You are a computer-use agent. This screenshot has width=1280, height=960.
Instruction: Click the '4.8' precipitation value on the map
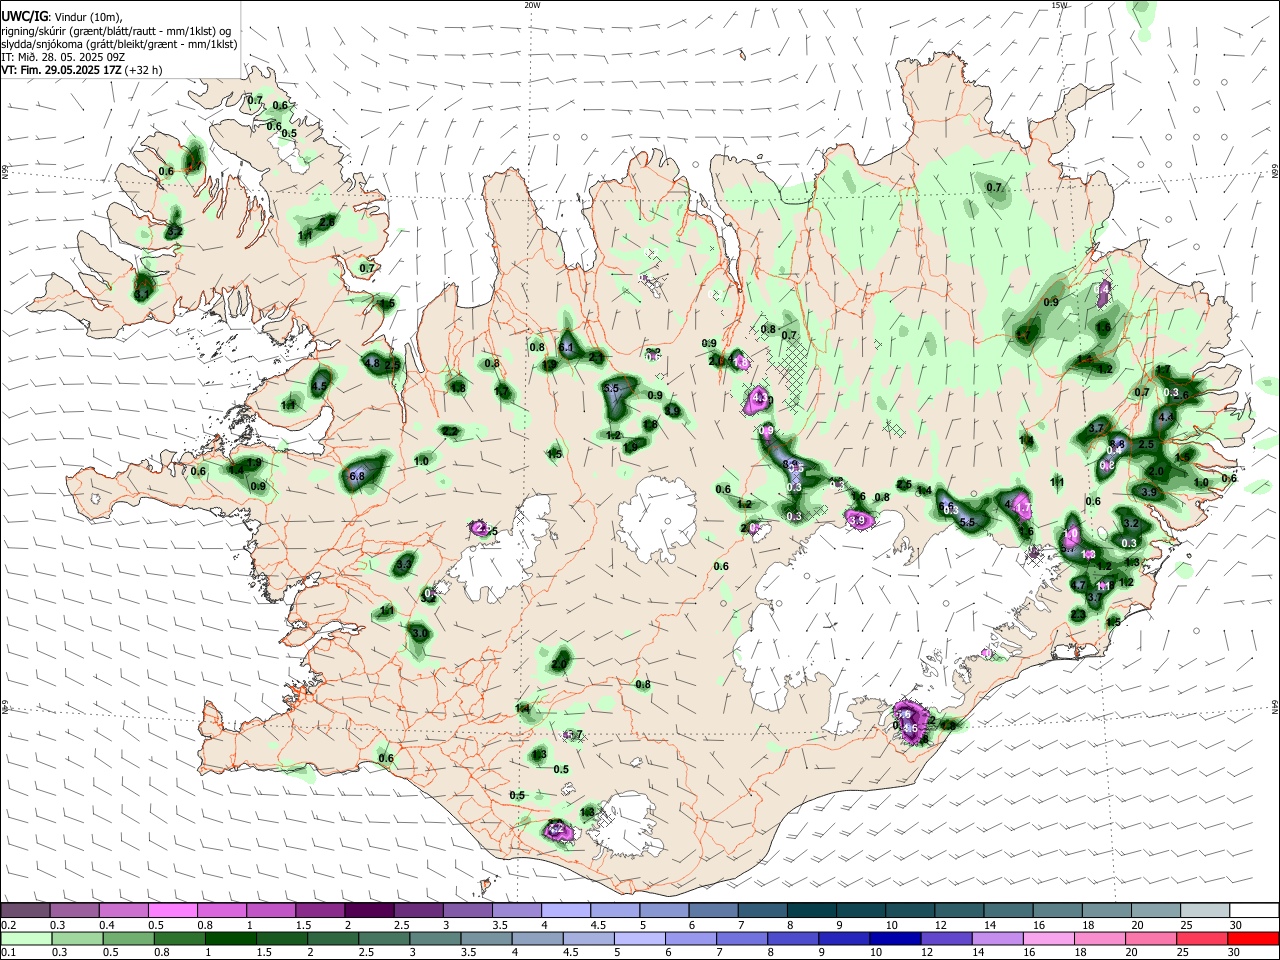pyautogui.click(x=373, y=363)
